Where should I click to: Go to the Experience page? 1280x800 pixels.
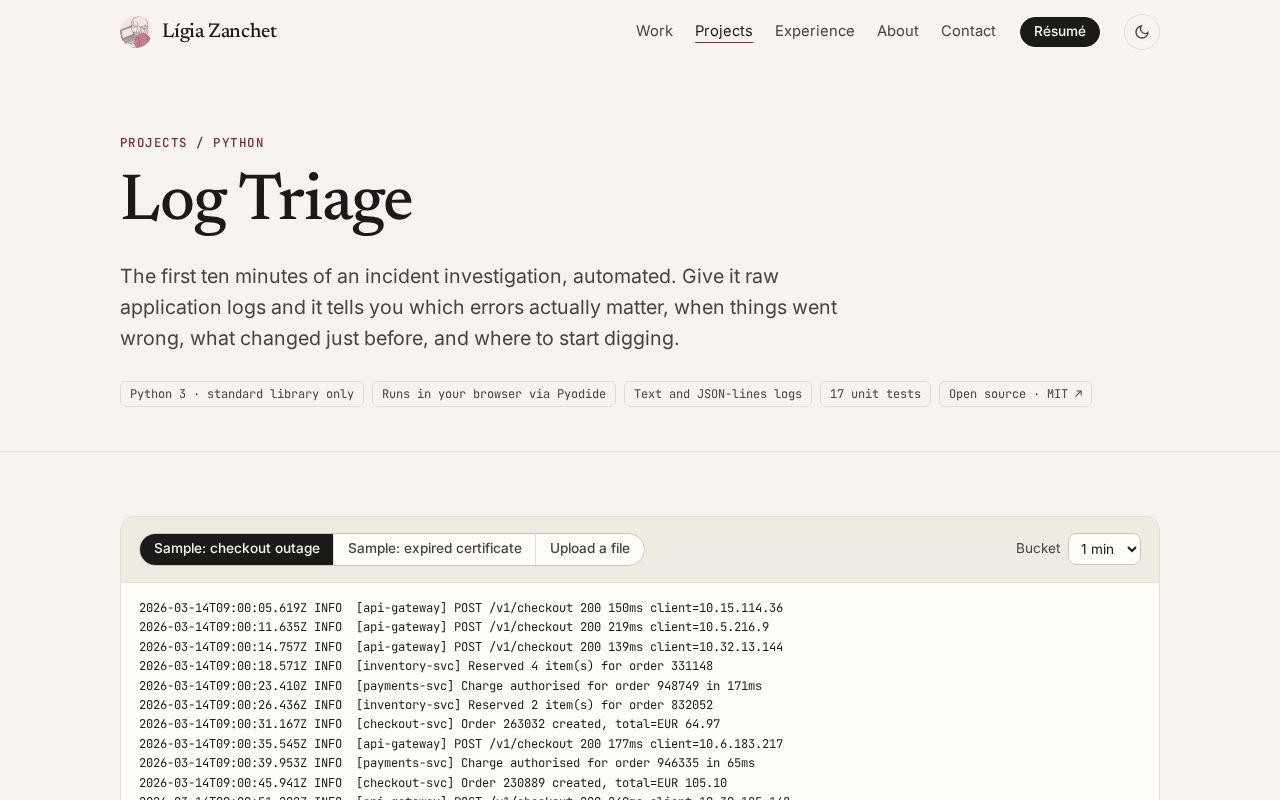pyautogui.click(x=815, y=31)
